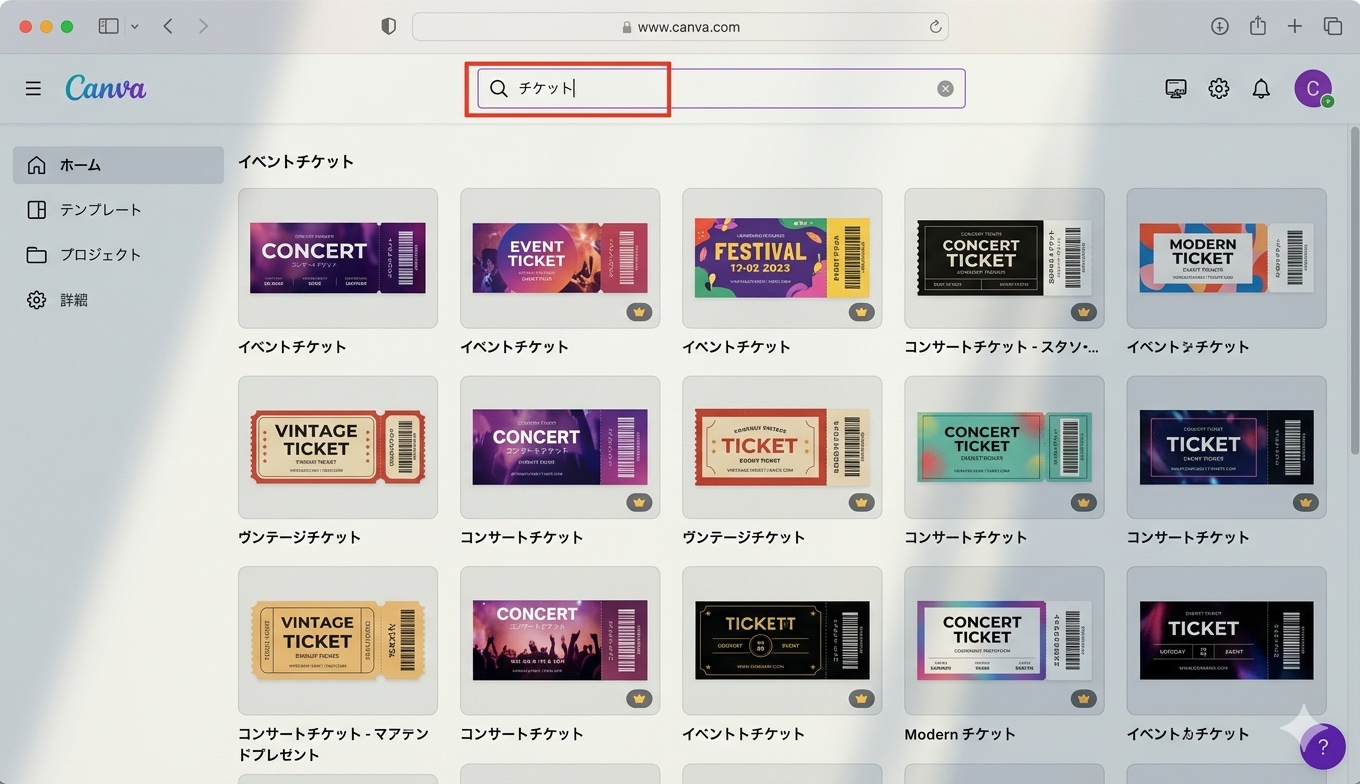Expand the Safari sidebar chevron dropdown
The width and height of the screenshot is (1360, 784).
tap(133, 26)
